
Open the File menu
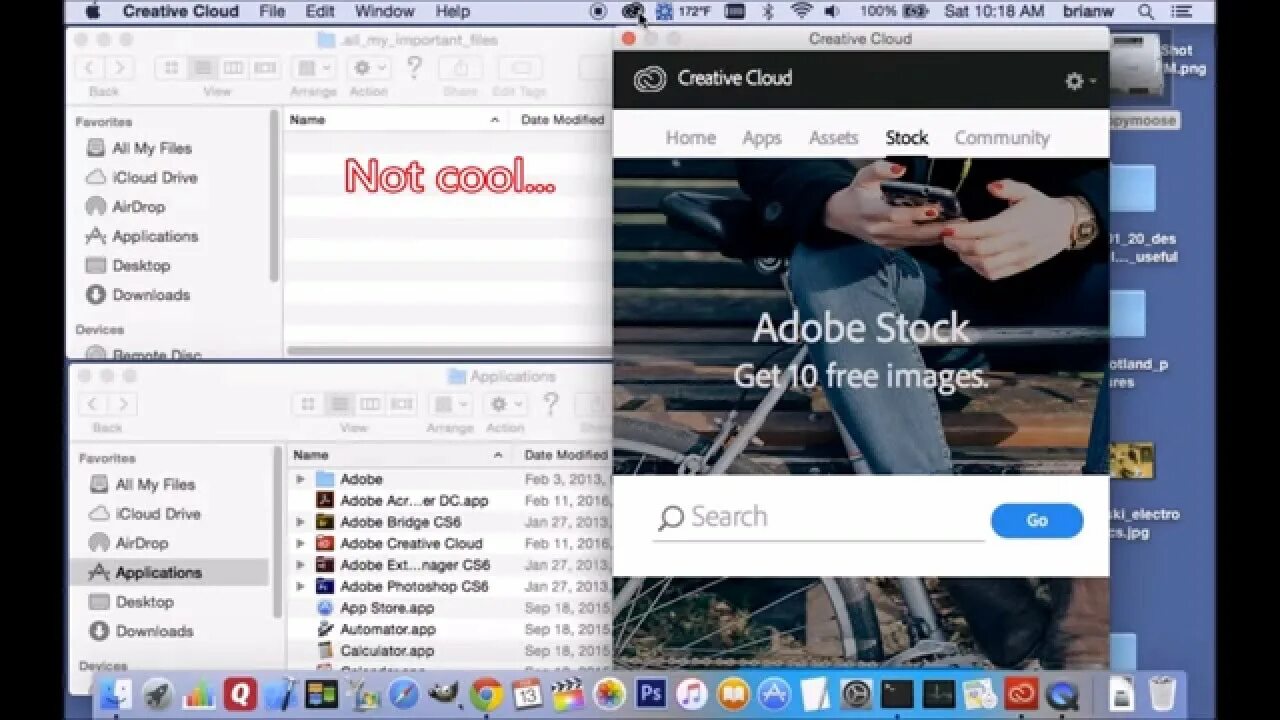tap(272, 11)
